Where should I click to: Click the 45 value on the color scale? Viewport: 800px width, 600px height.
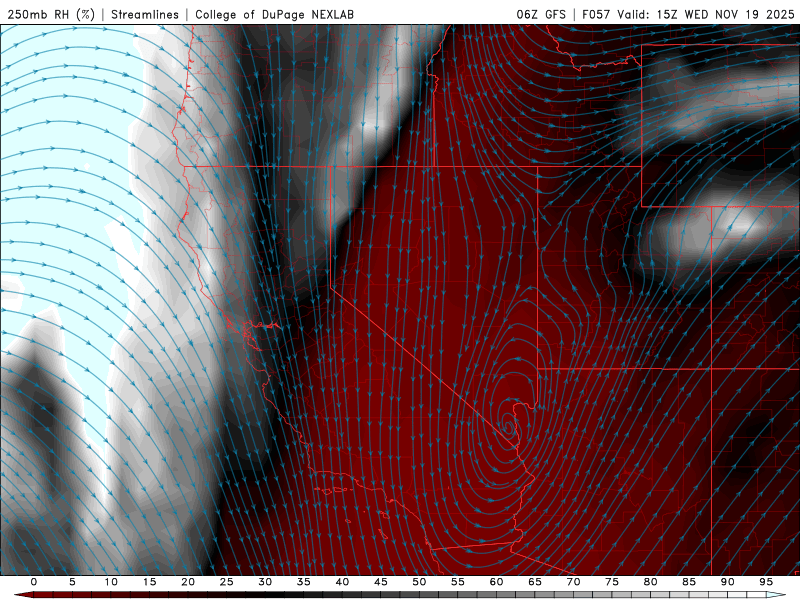pyautogui.click(x=381, y=582)
